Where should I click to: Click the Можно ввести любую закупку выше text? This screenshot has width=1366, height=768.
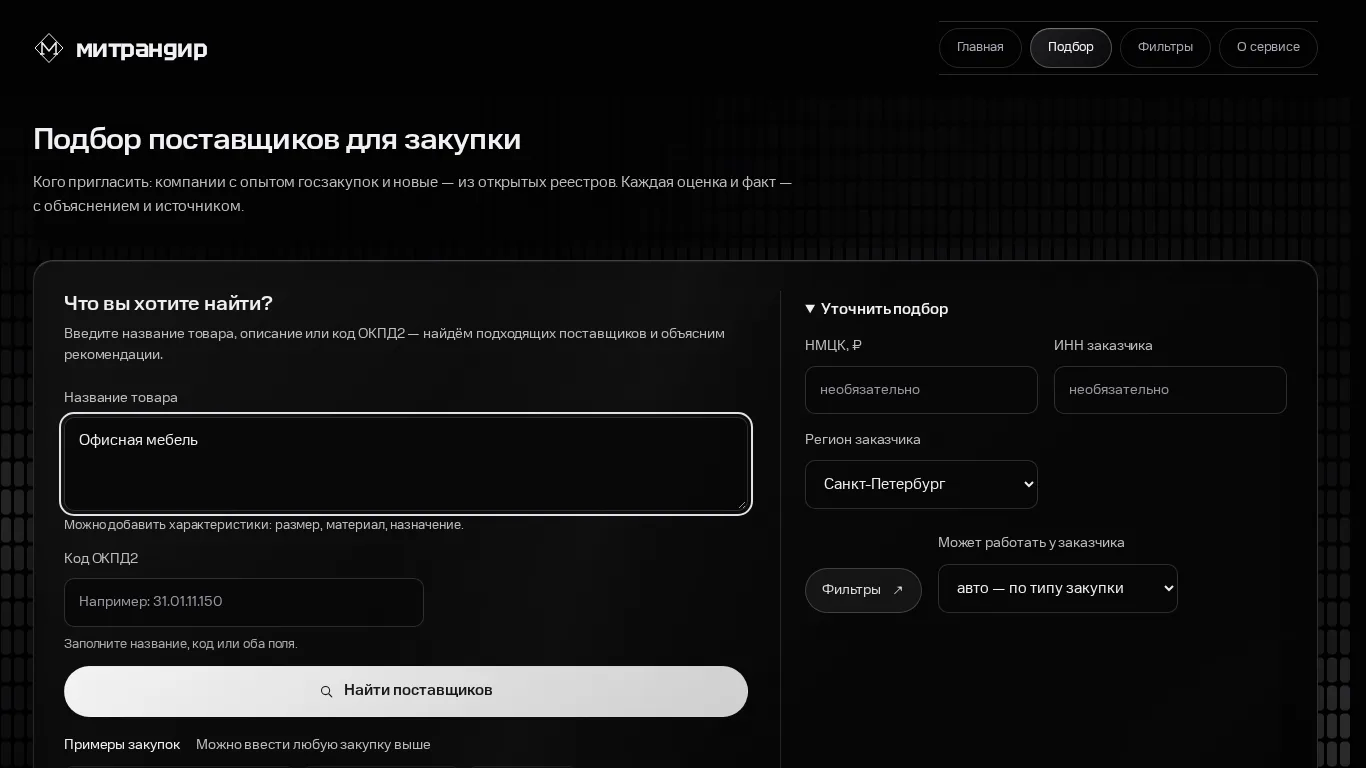pyautogui.click(x=313, y=745)
